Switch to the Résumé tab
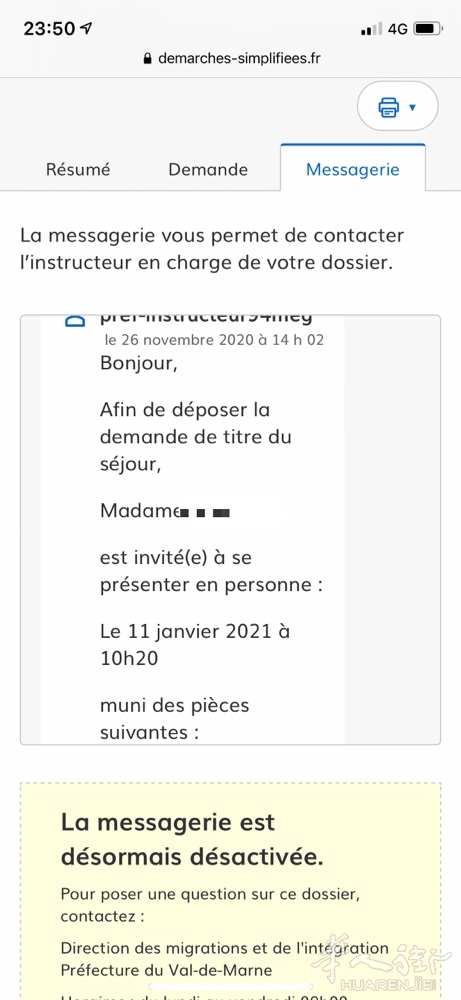Screen dimensions: 461x1000 (78, 169)
